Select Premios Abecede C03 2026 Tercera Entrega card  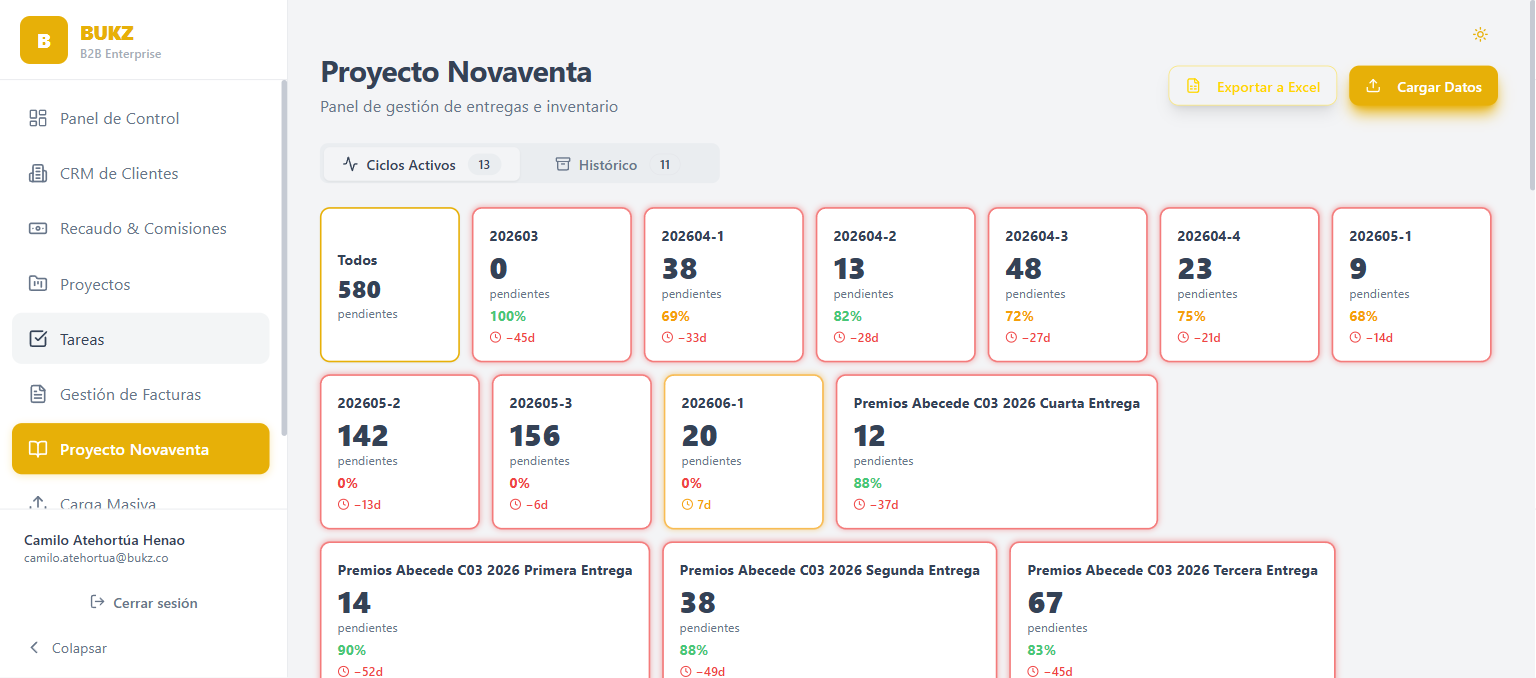pos(1173,610)
